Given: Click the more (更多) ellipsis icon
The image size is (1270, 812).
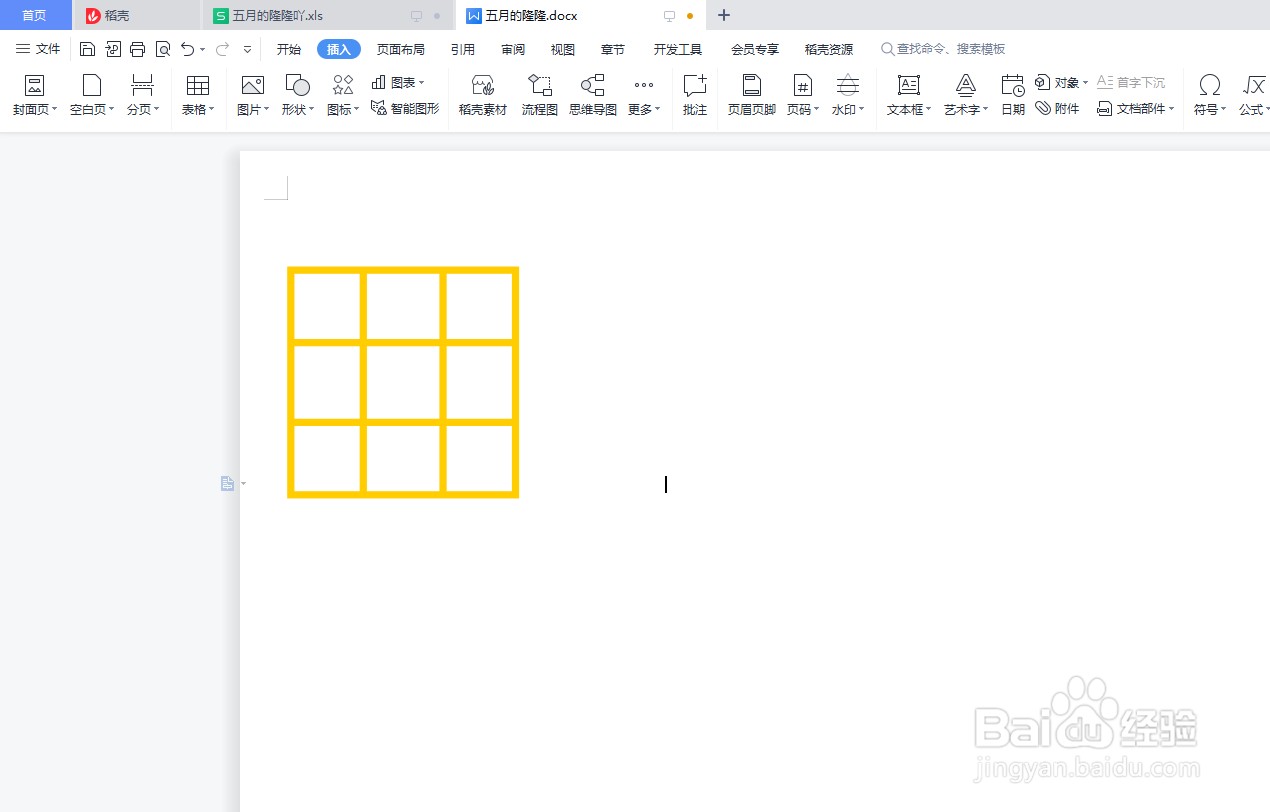Looking at the screenshot, I should click(644, 85).
